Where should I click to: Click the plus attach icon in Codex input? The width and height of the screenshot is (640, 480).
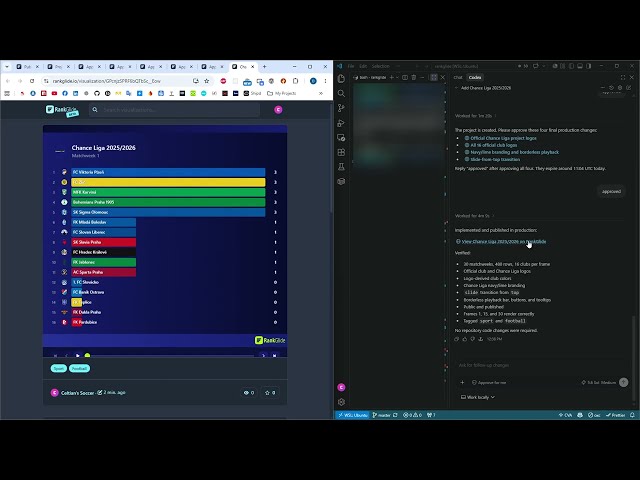tap(462, 382)
